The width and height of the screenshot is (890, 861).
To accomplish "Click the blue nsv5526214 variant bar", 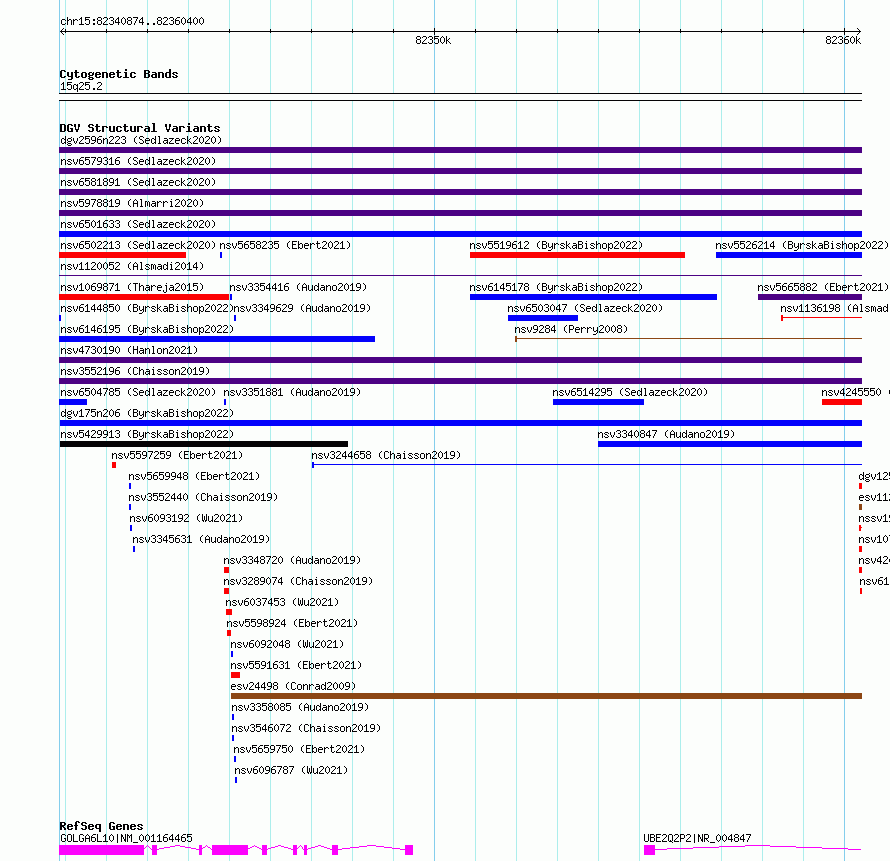I will (789, 255).
